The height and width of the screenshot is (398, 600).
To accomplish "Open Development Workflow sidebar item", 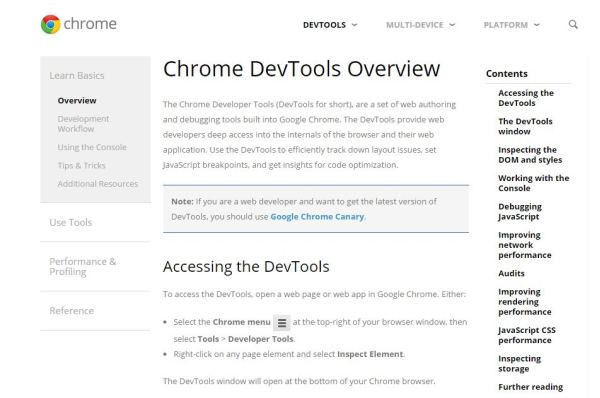I will (x=83, y=124).
